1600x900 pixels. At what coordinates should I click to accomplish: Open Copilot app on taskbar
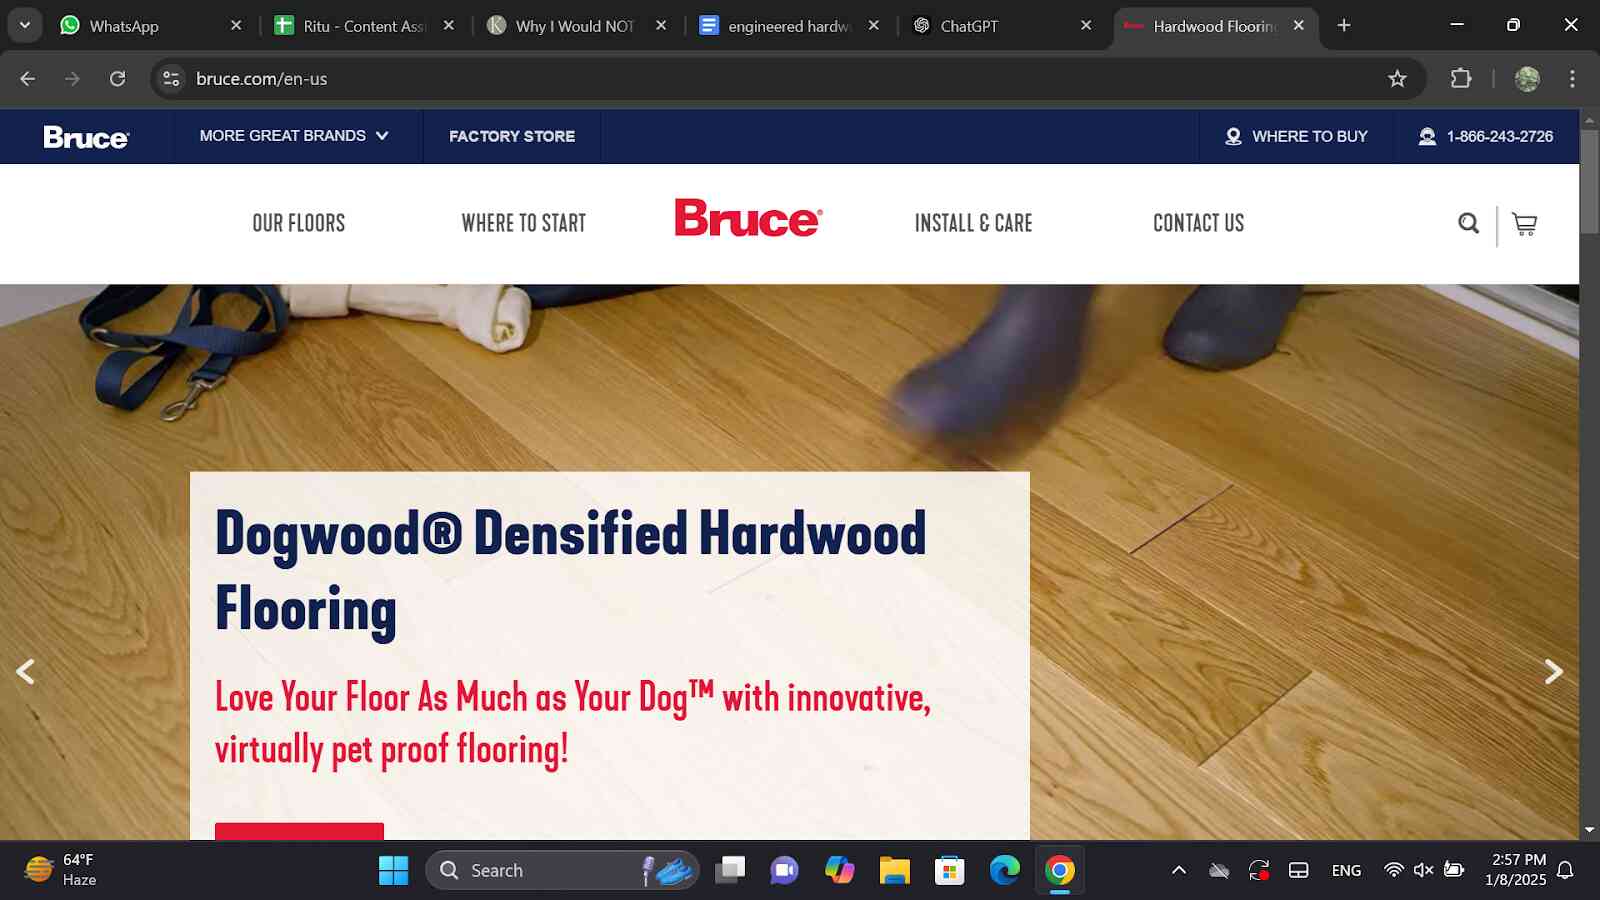pyautogui.click(x=839, y=871)
